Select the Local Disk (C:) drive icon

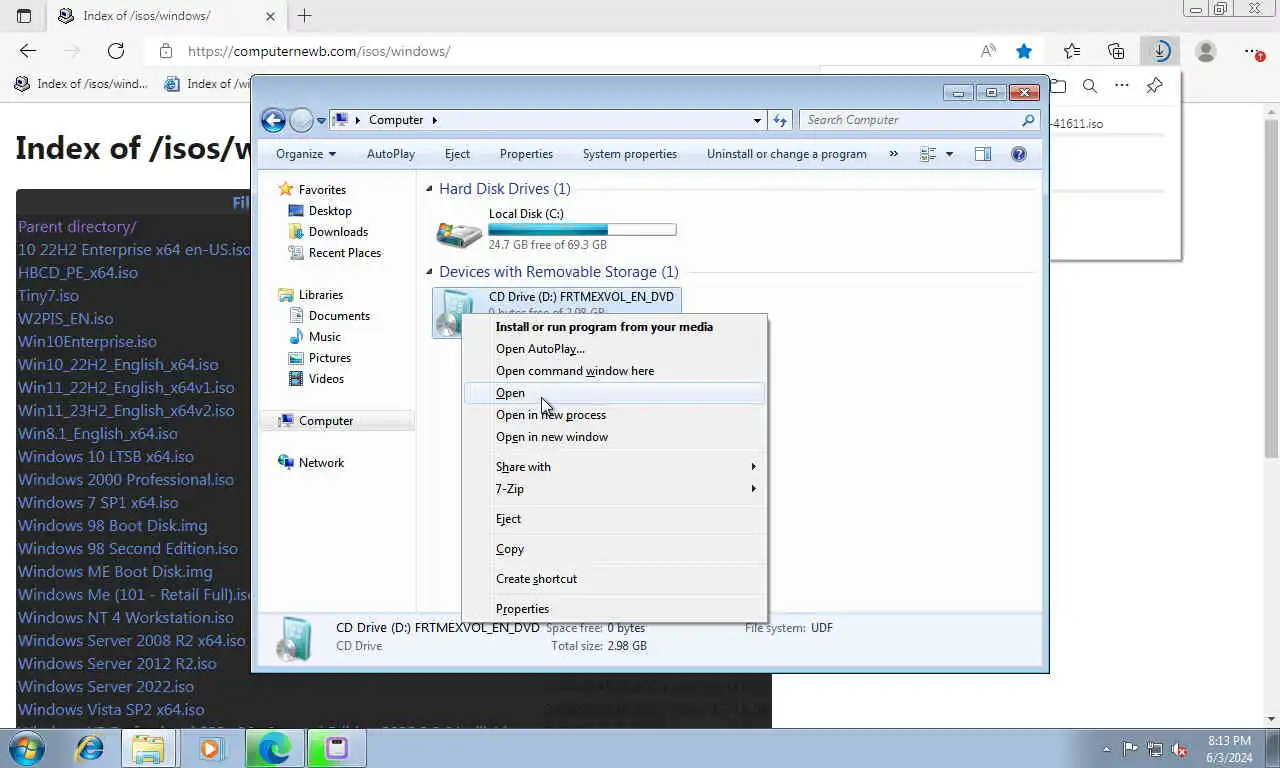[x=459, y=232]
